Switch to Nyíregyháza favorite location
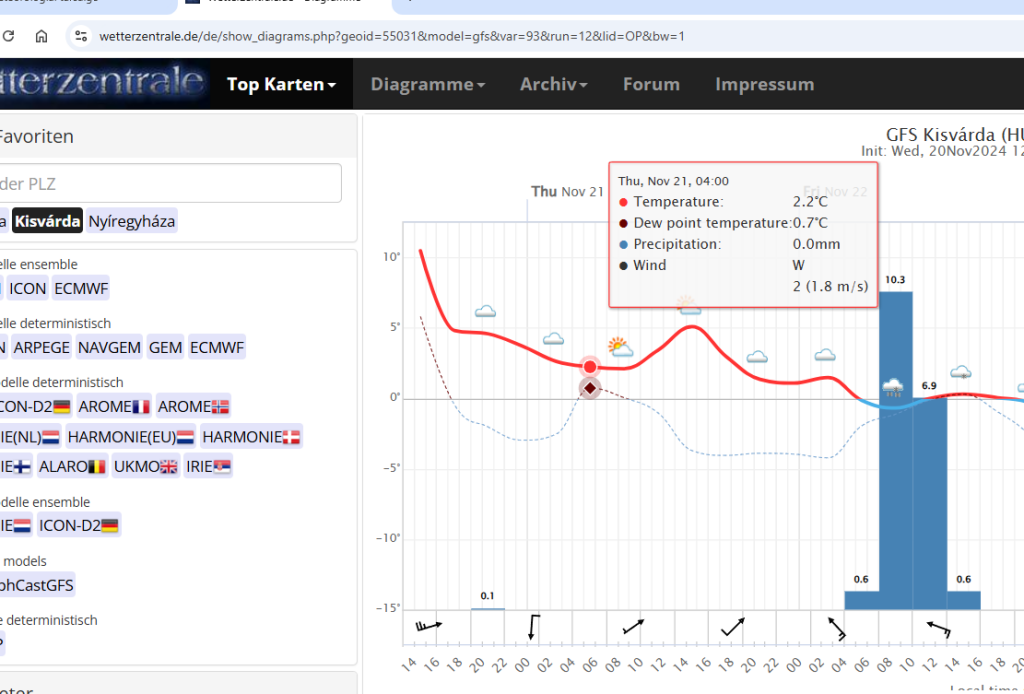 coord(132,221)
